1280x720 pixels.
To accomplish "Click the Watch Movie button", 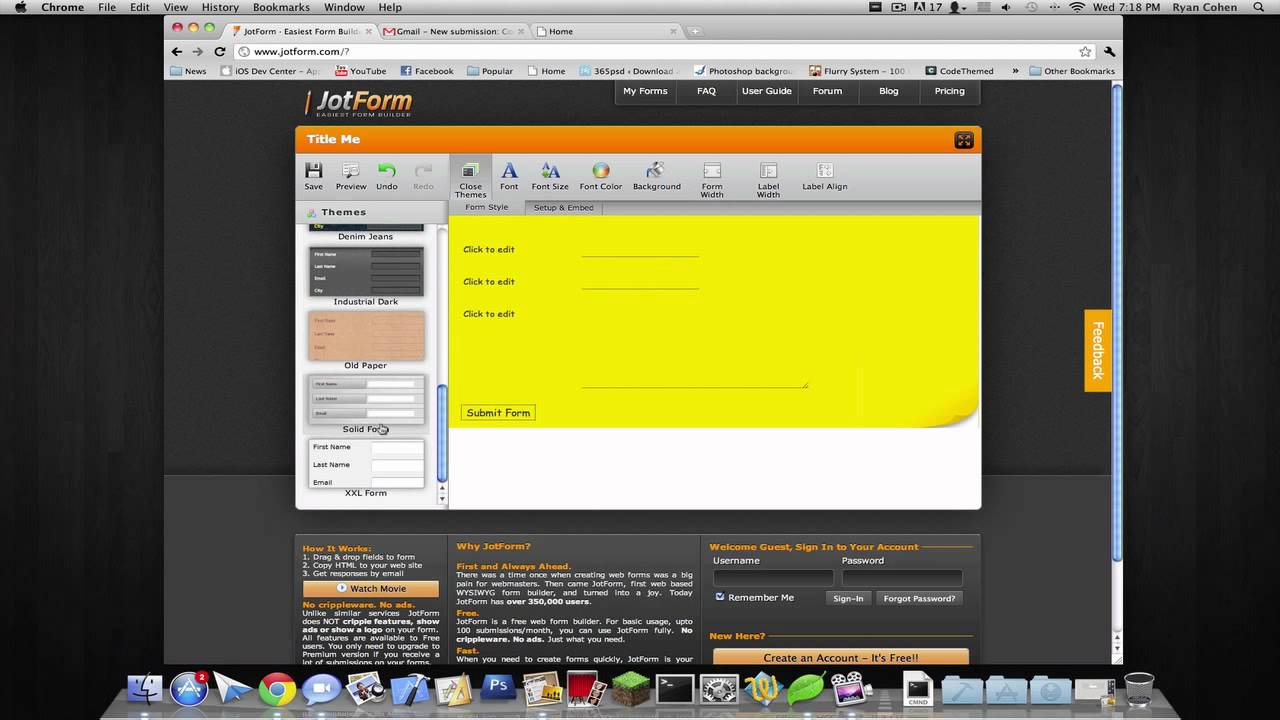I will tap(370, 589).
